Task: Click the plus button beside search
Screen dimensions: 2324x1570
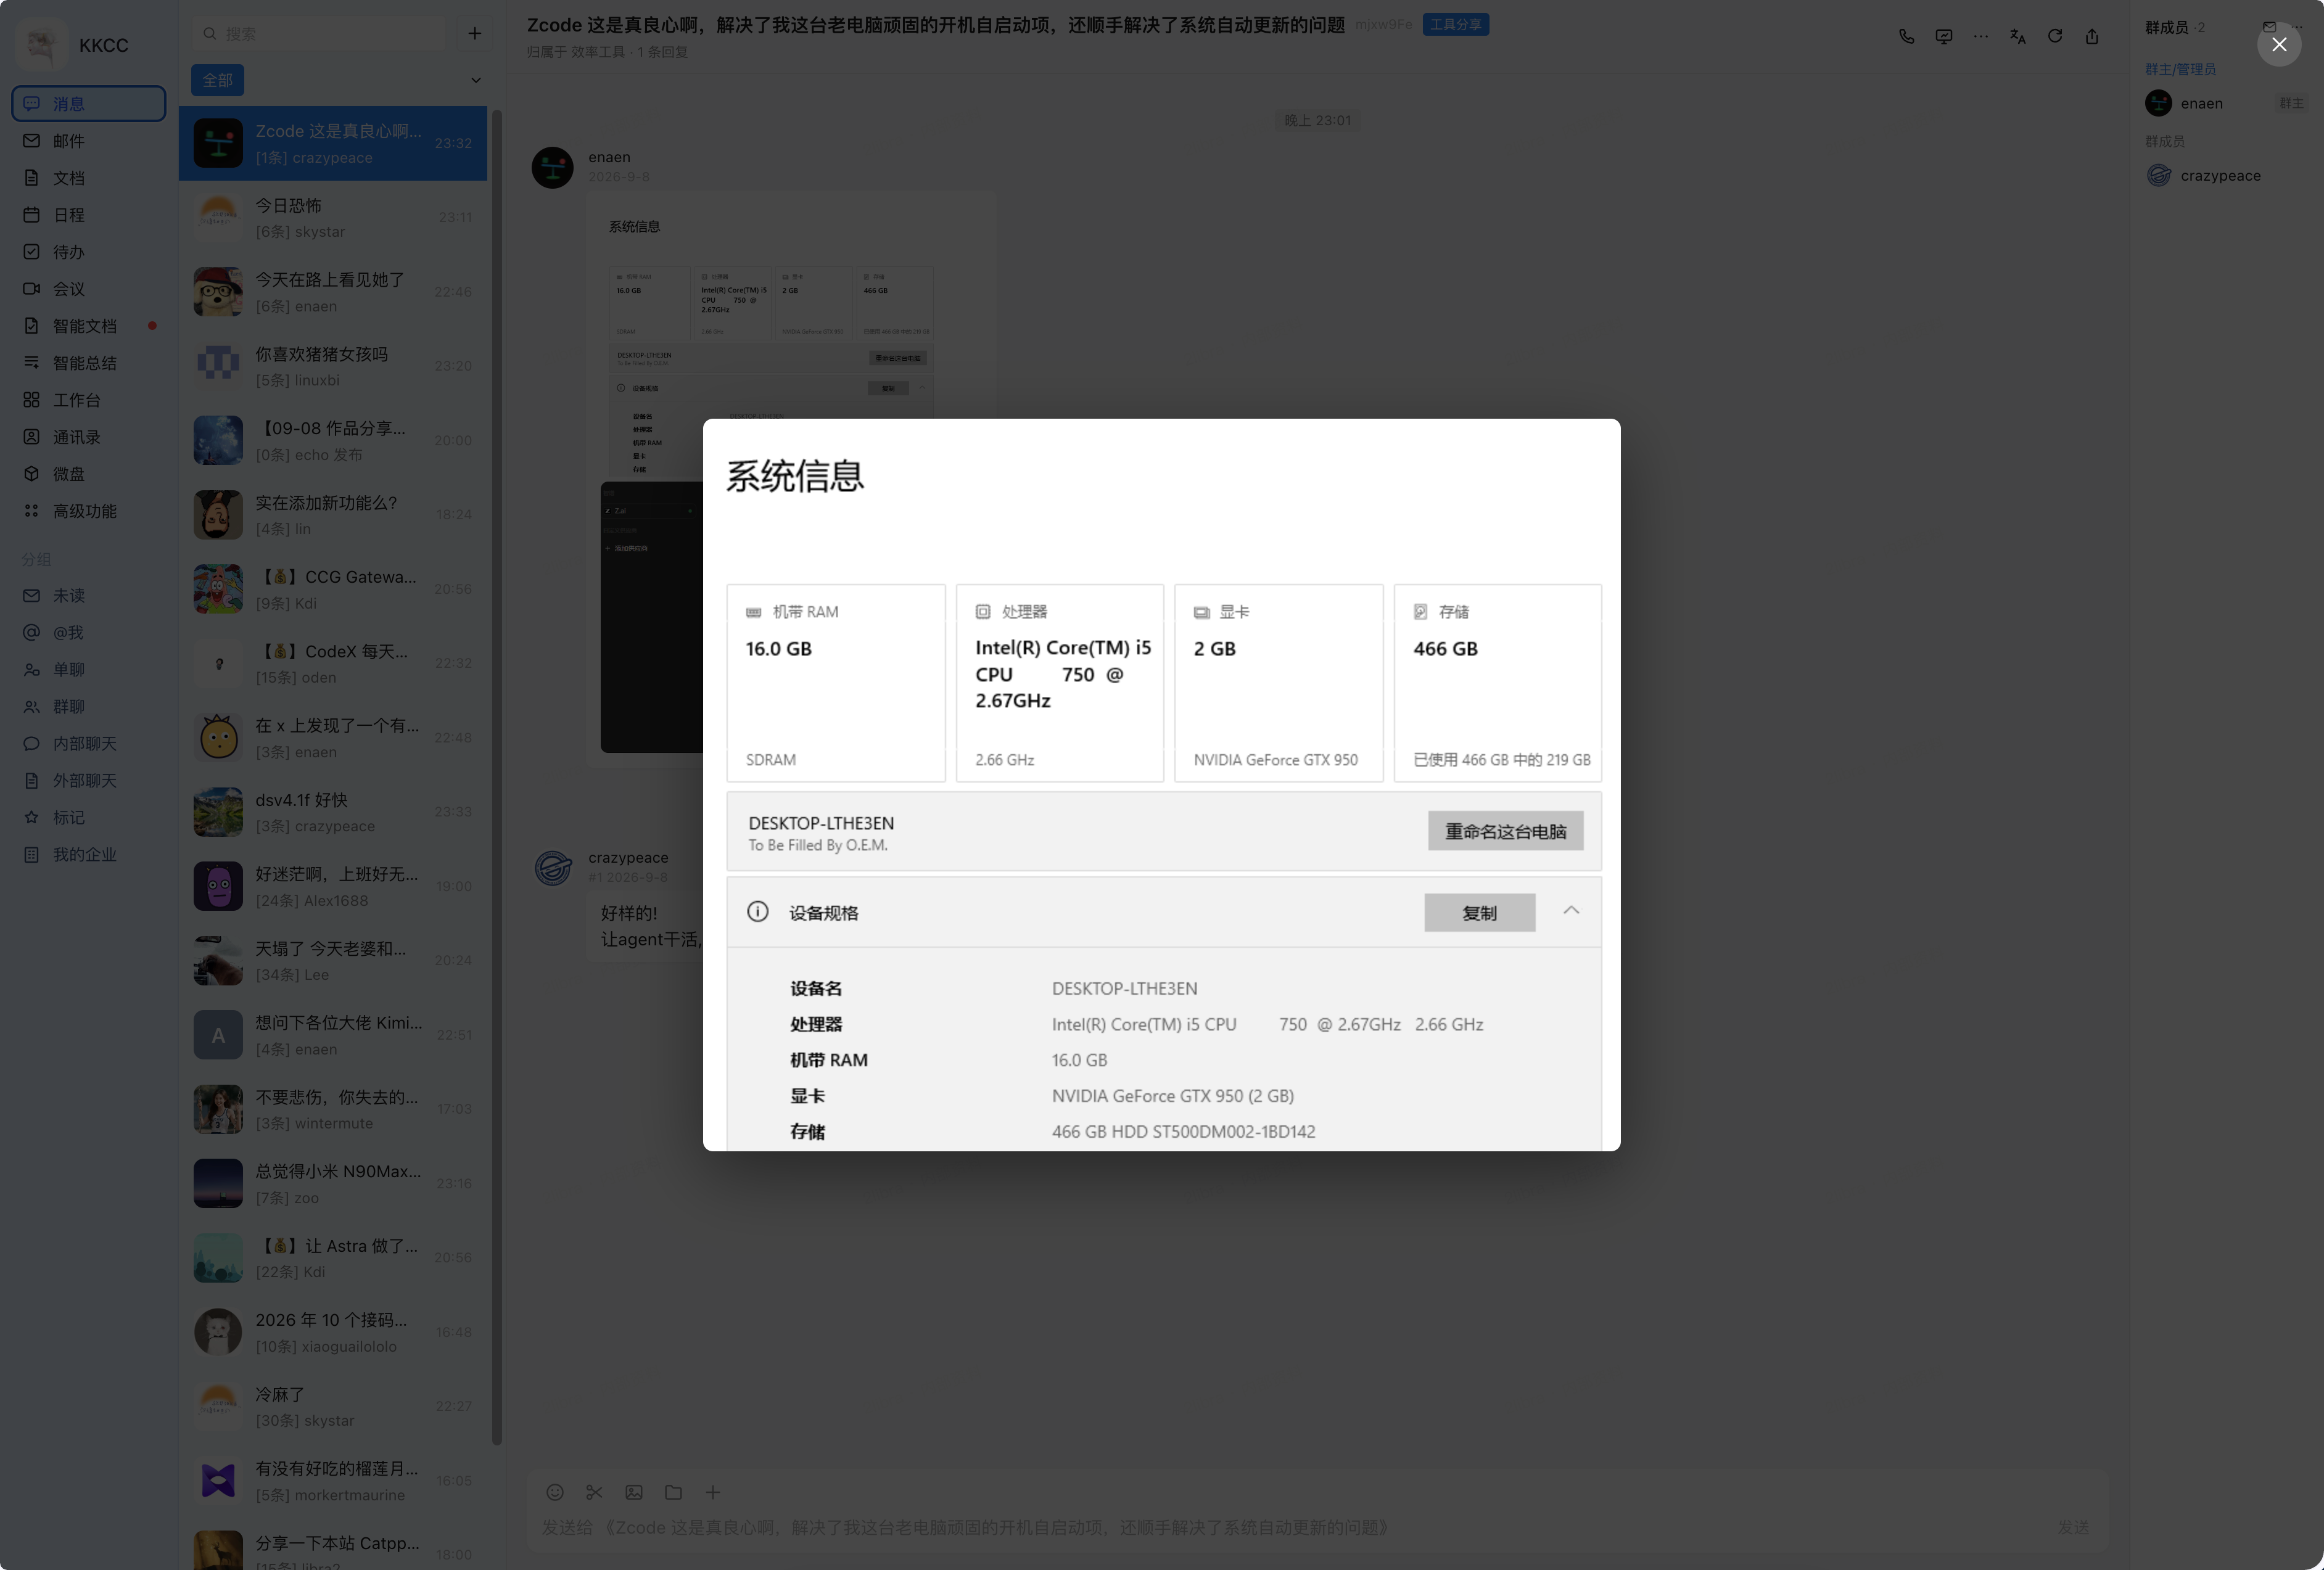Action: point(474,33)
